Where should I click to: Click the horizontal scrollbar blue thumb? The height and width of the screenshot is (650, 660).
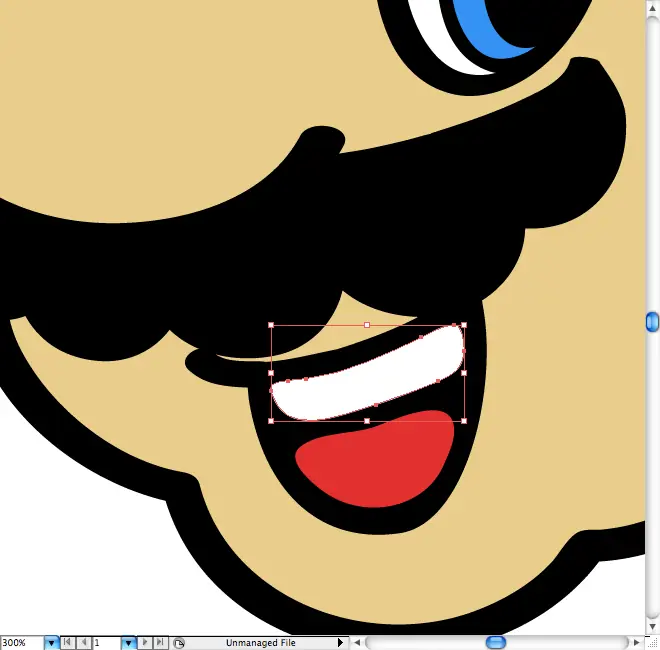click(496, 643)
